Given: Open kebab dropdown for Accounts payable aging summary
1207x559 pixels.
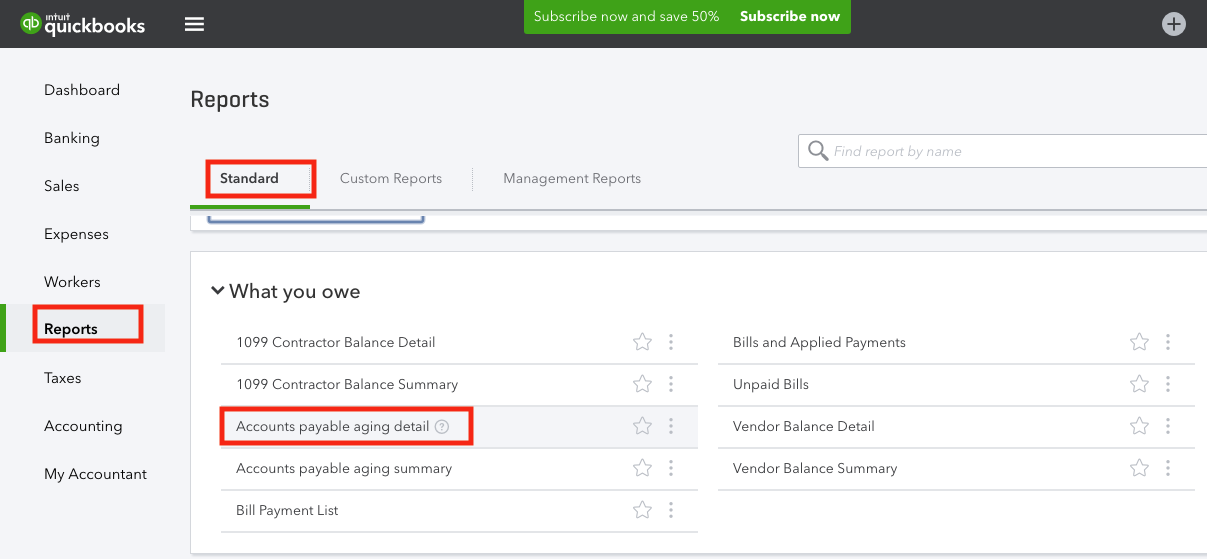Looking at the screenshot, I should (671, 468).
